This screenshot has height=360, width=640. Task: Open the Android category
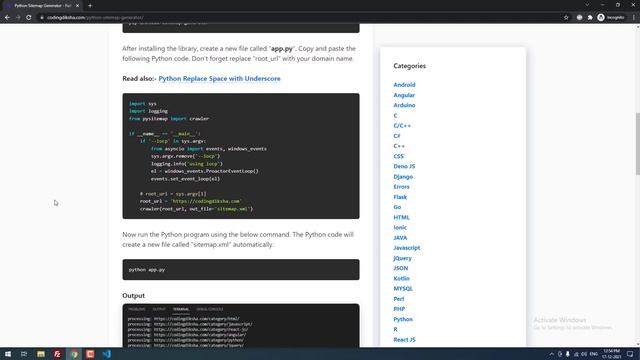point(404,85)
